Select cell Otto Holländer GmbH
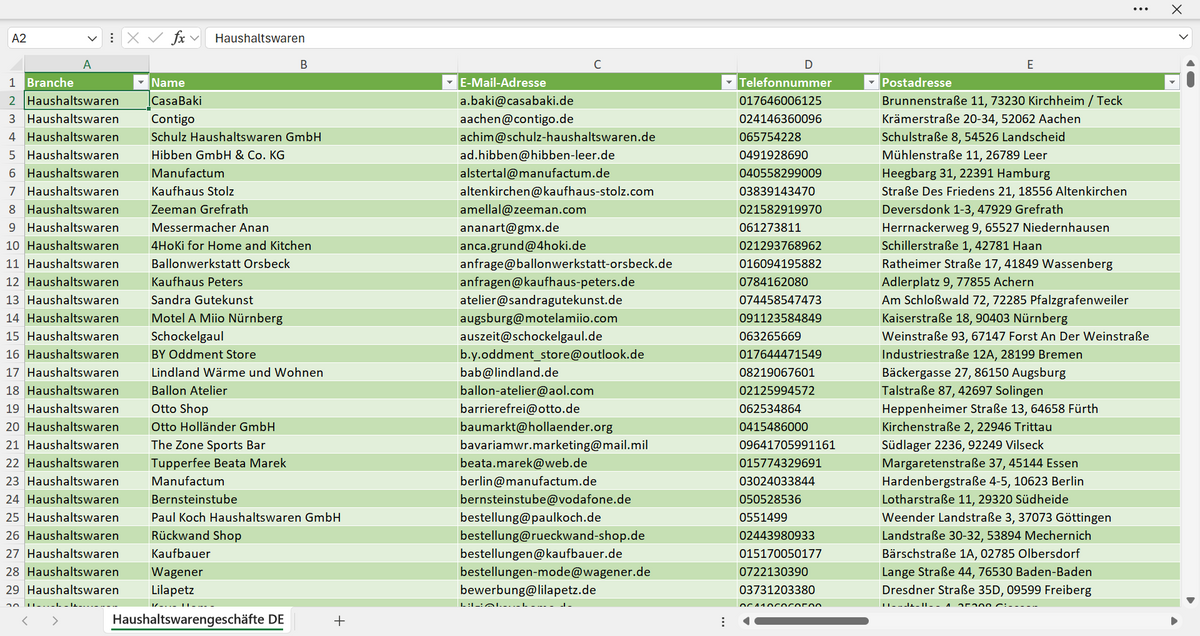 pyautogui.click(x=303, y=427)
